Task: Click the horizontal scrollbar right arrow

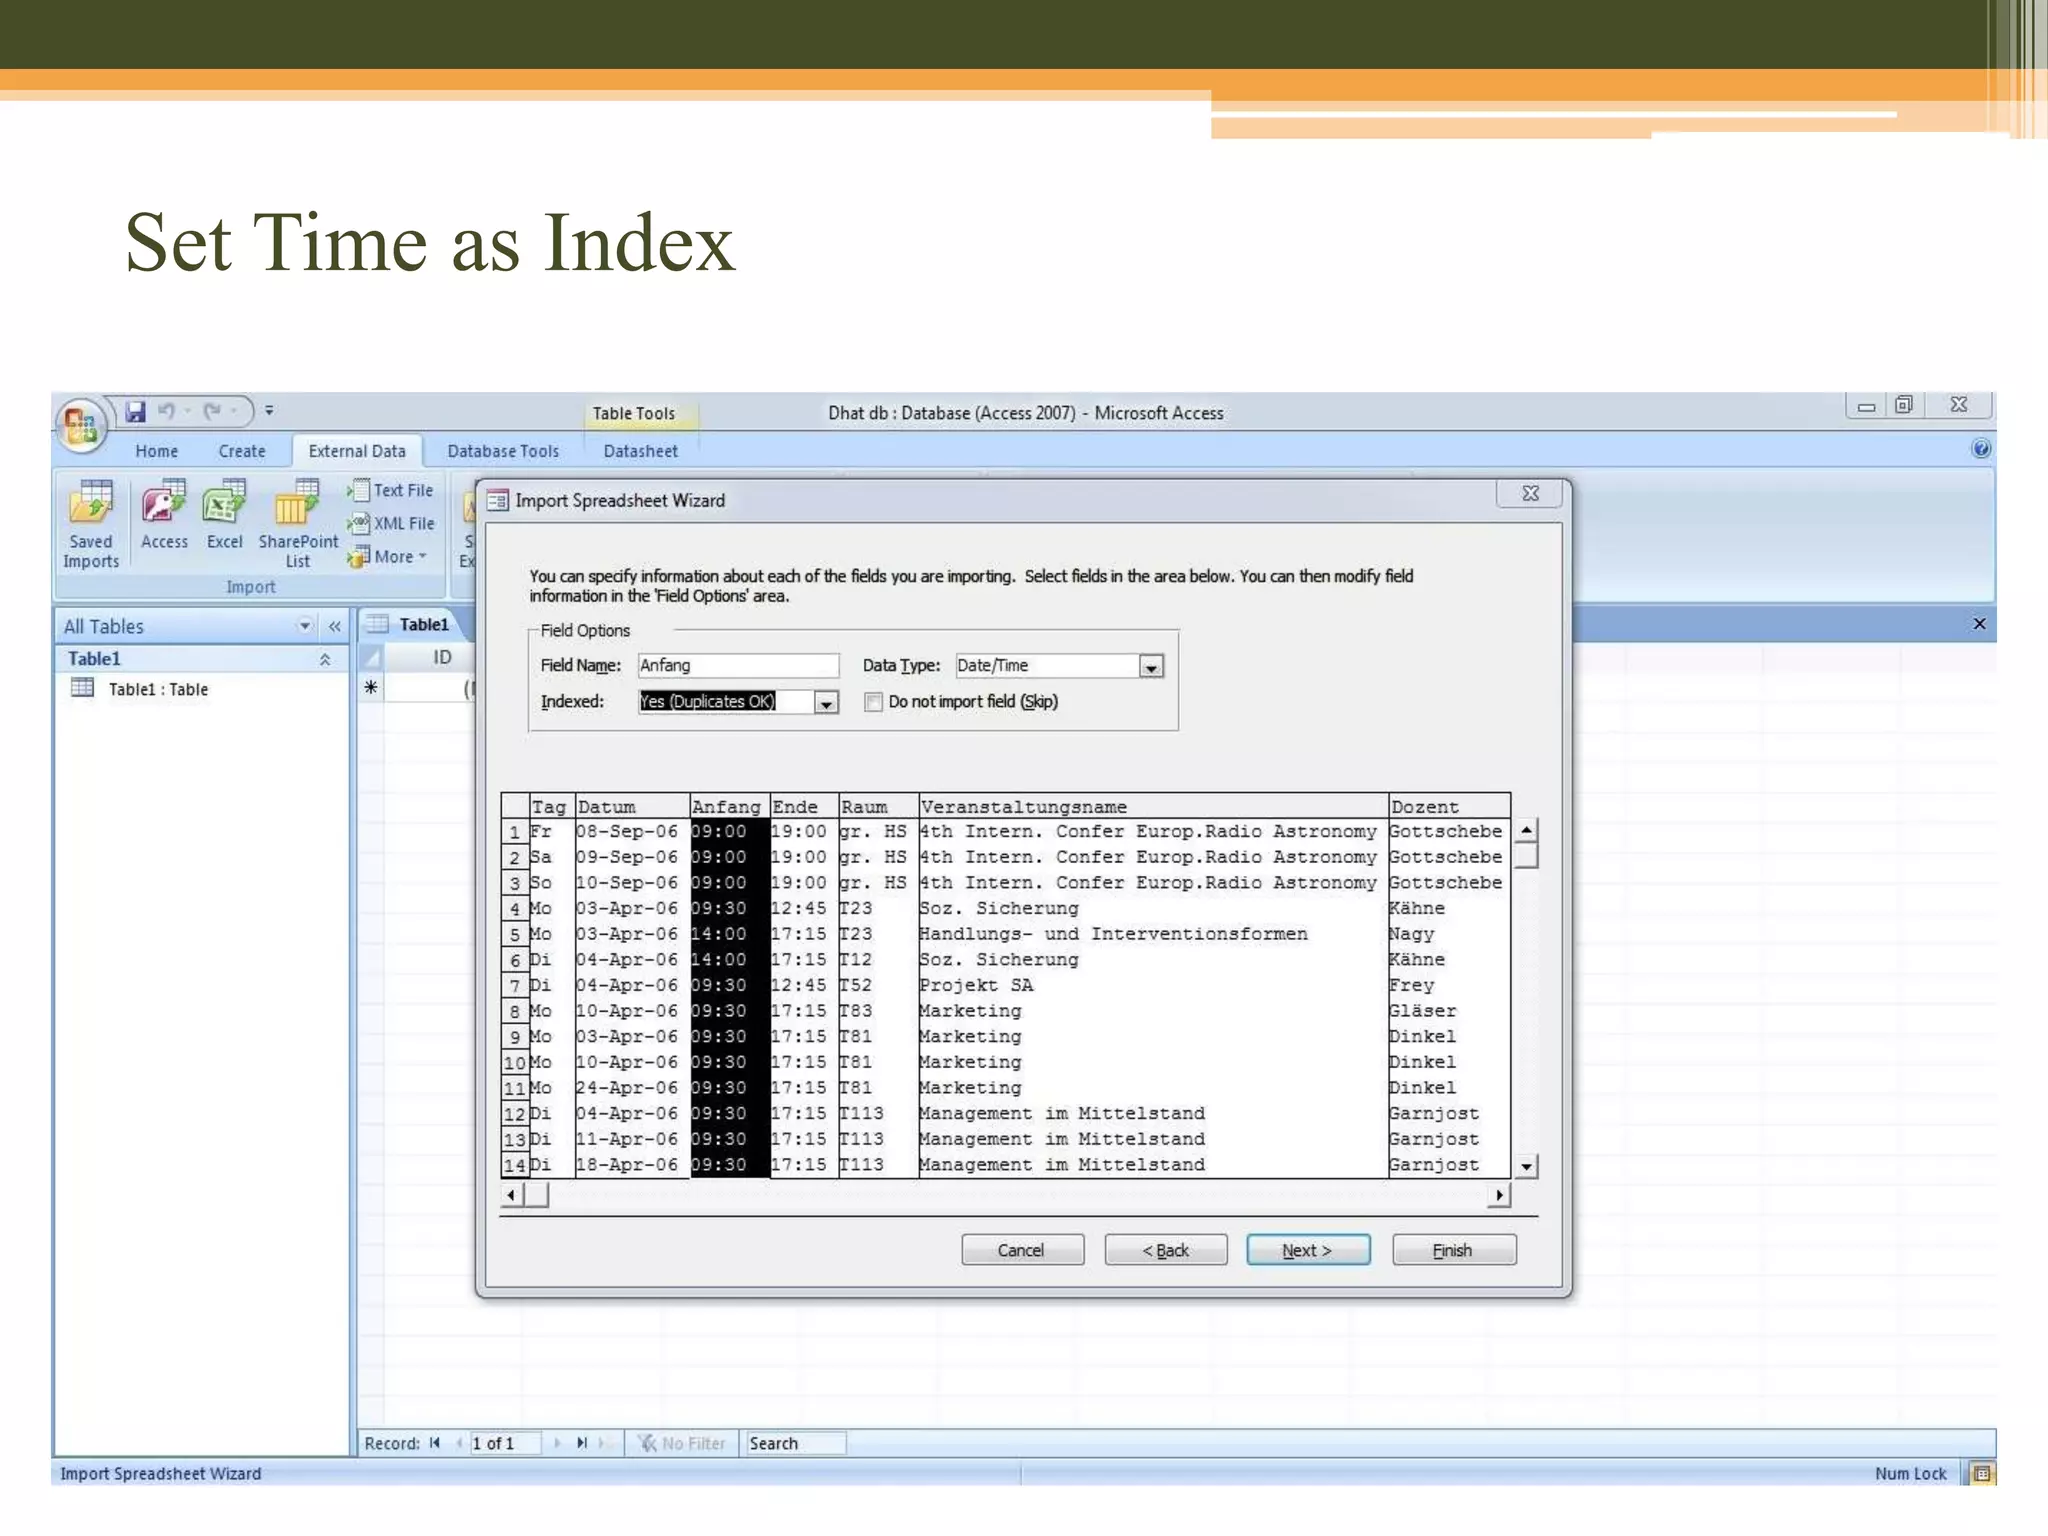Action: coord(1498,1195)
